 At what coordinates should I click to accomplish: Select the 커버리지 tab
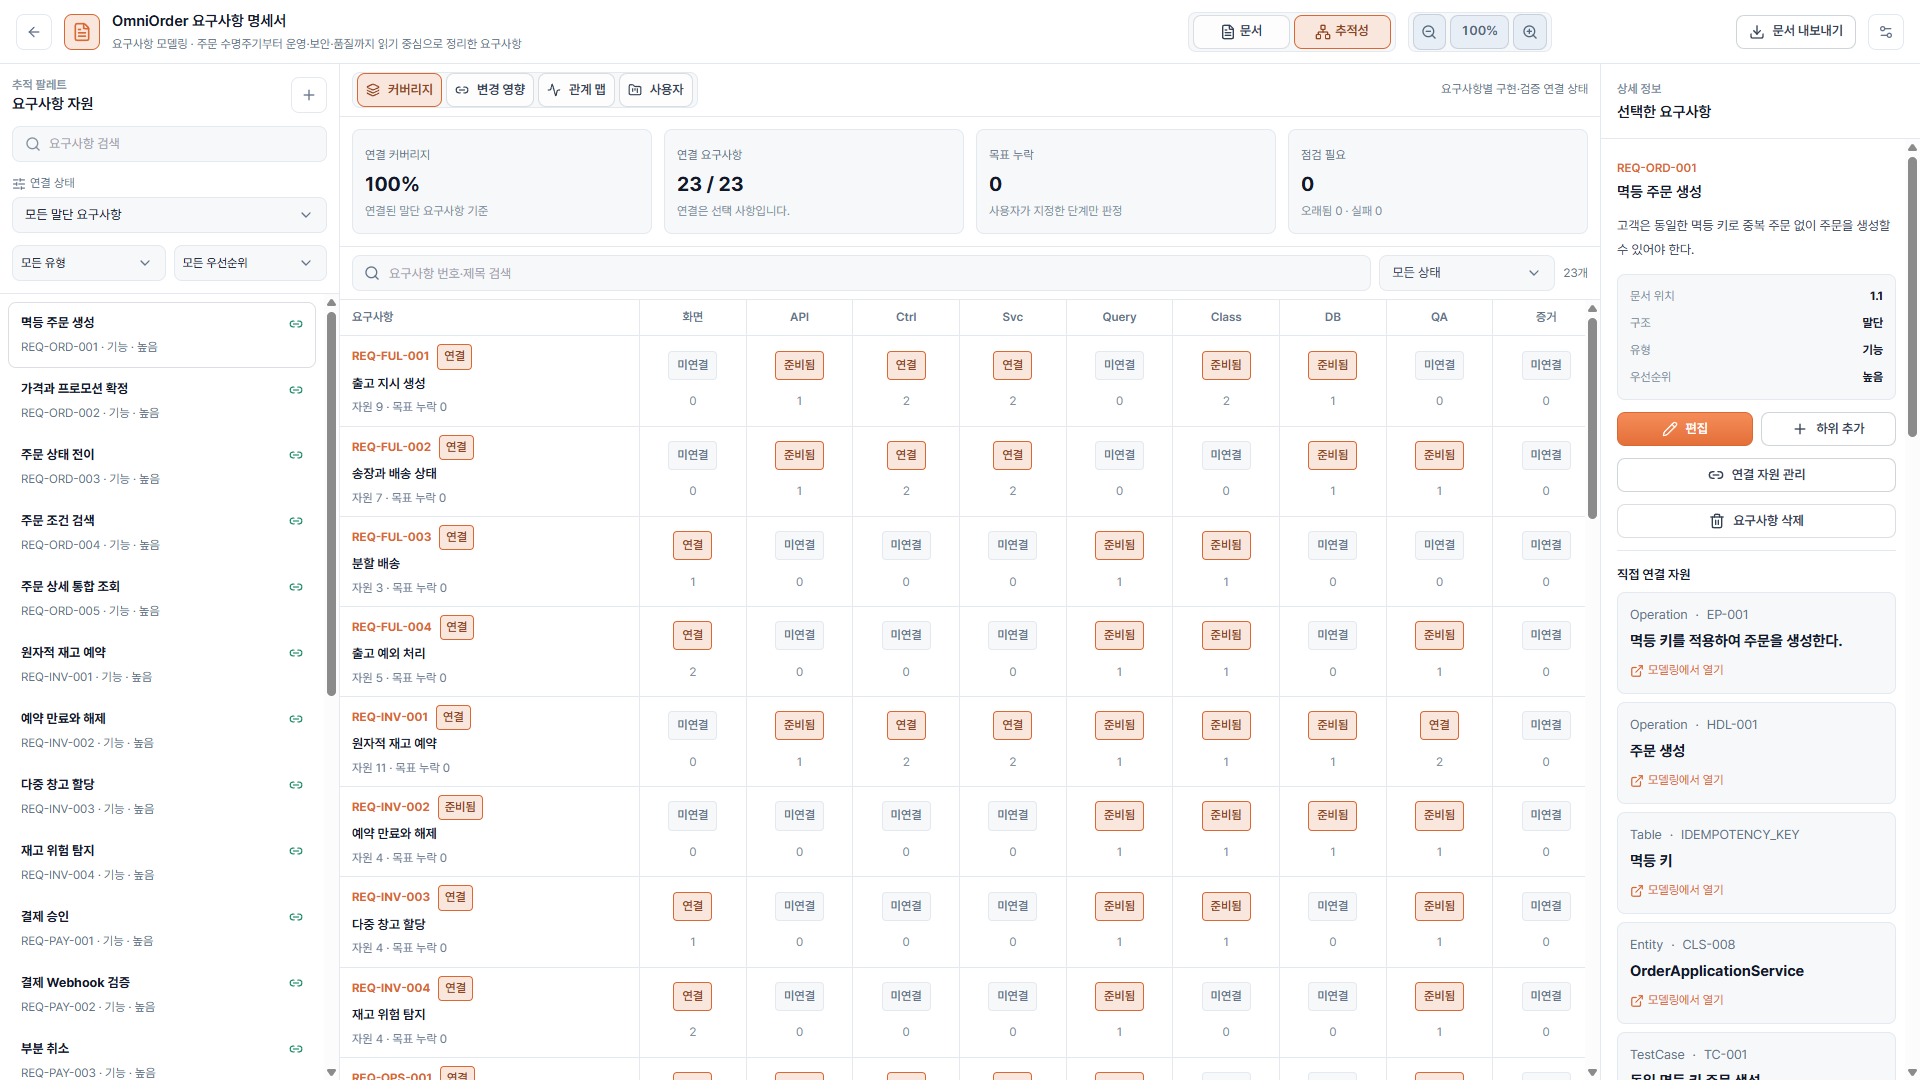click(x=400, y=90)
